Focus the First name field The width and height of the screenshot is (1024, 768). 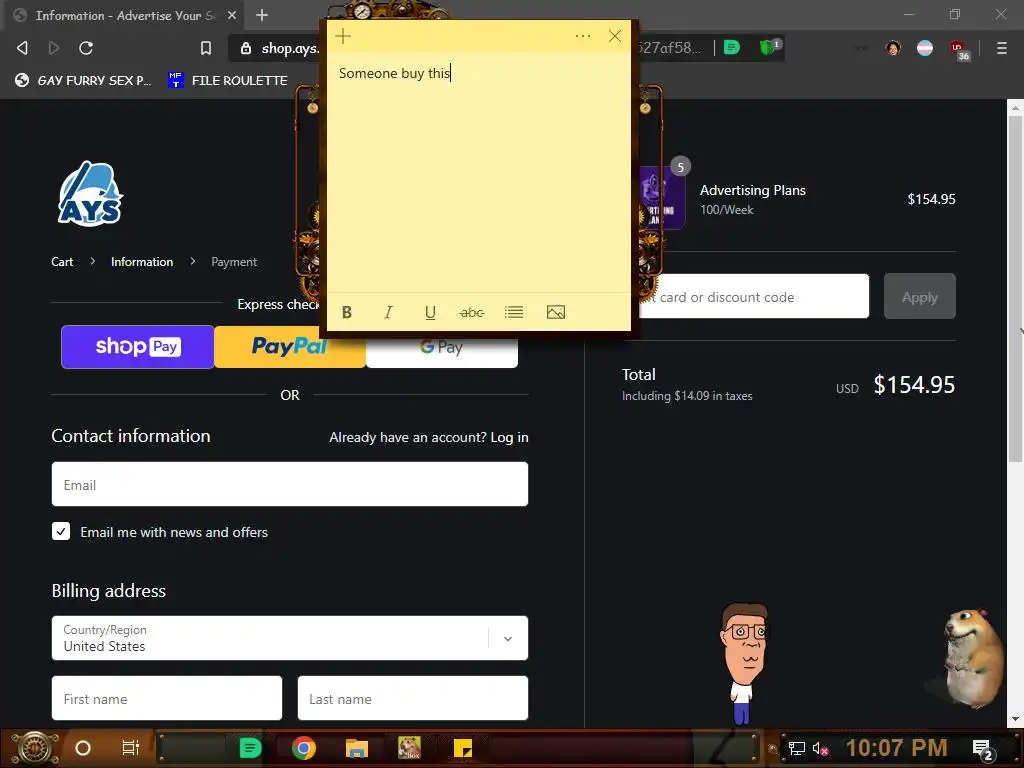[x=167, y=698]
